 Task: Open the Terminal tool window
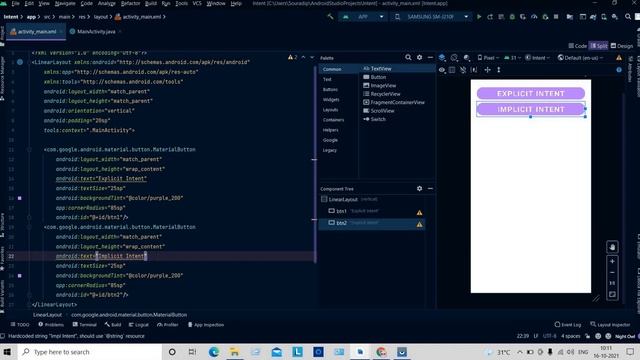(84, 325)
